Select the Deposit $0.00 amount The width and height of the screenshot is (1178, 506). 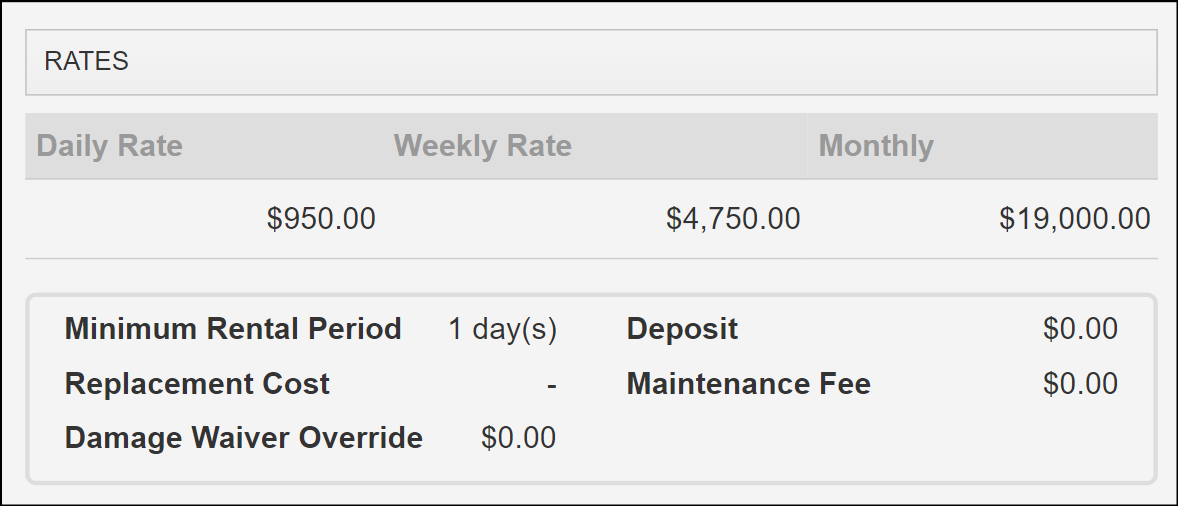(x=1080, y=329)
